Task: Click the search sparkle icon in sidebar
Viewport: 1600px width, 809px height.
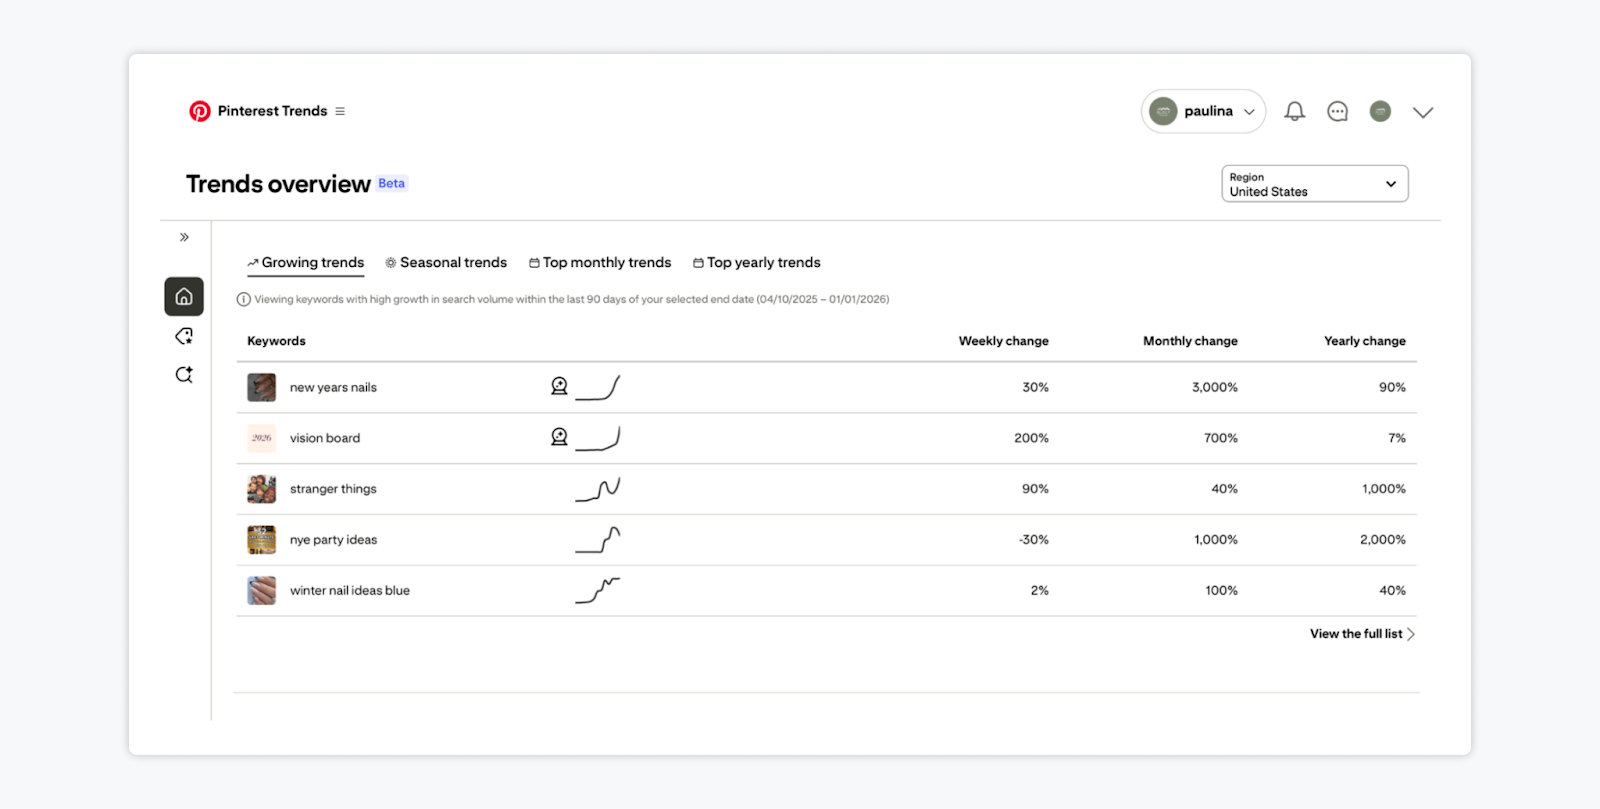Action: pyautogui.click(x=184, y=375)
